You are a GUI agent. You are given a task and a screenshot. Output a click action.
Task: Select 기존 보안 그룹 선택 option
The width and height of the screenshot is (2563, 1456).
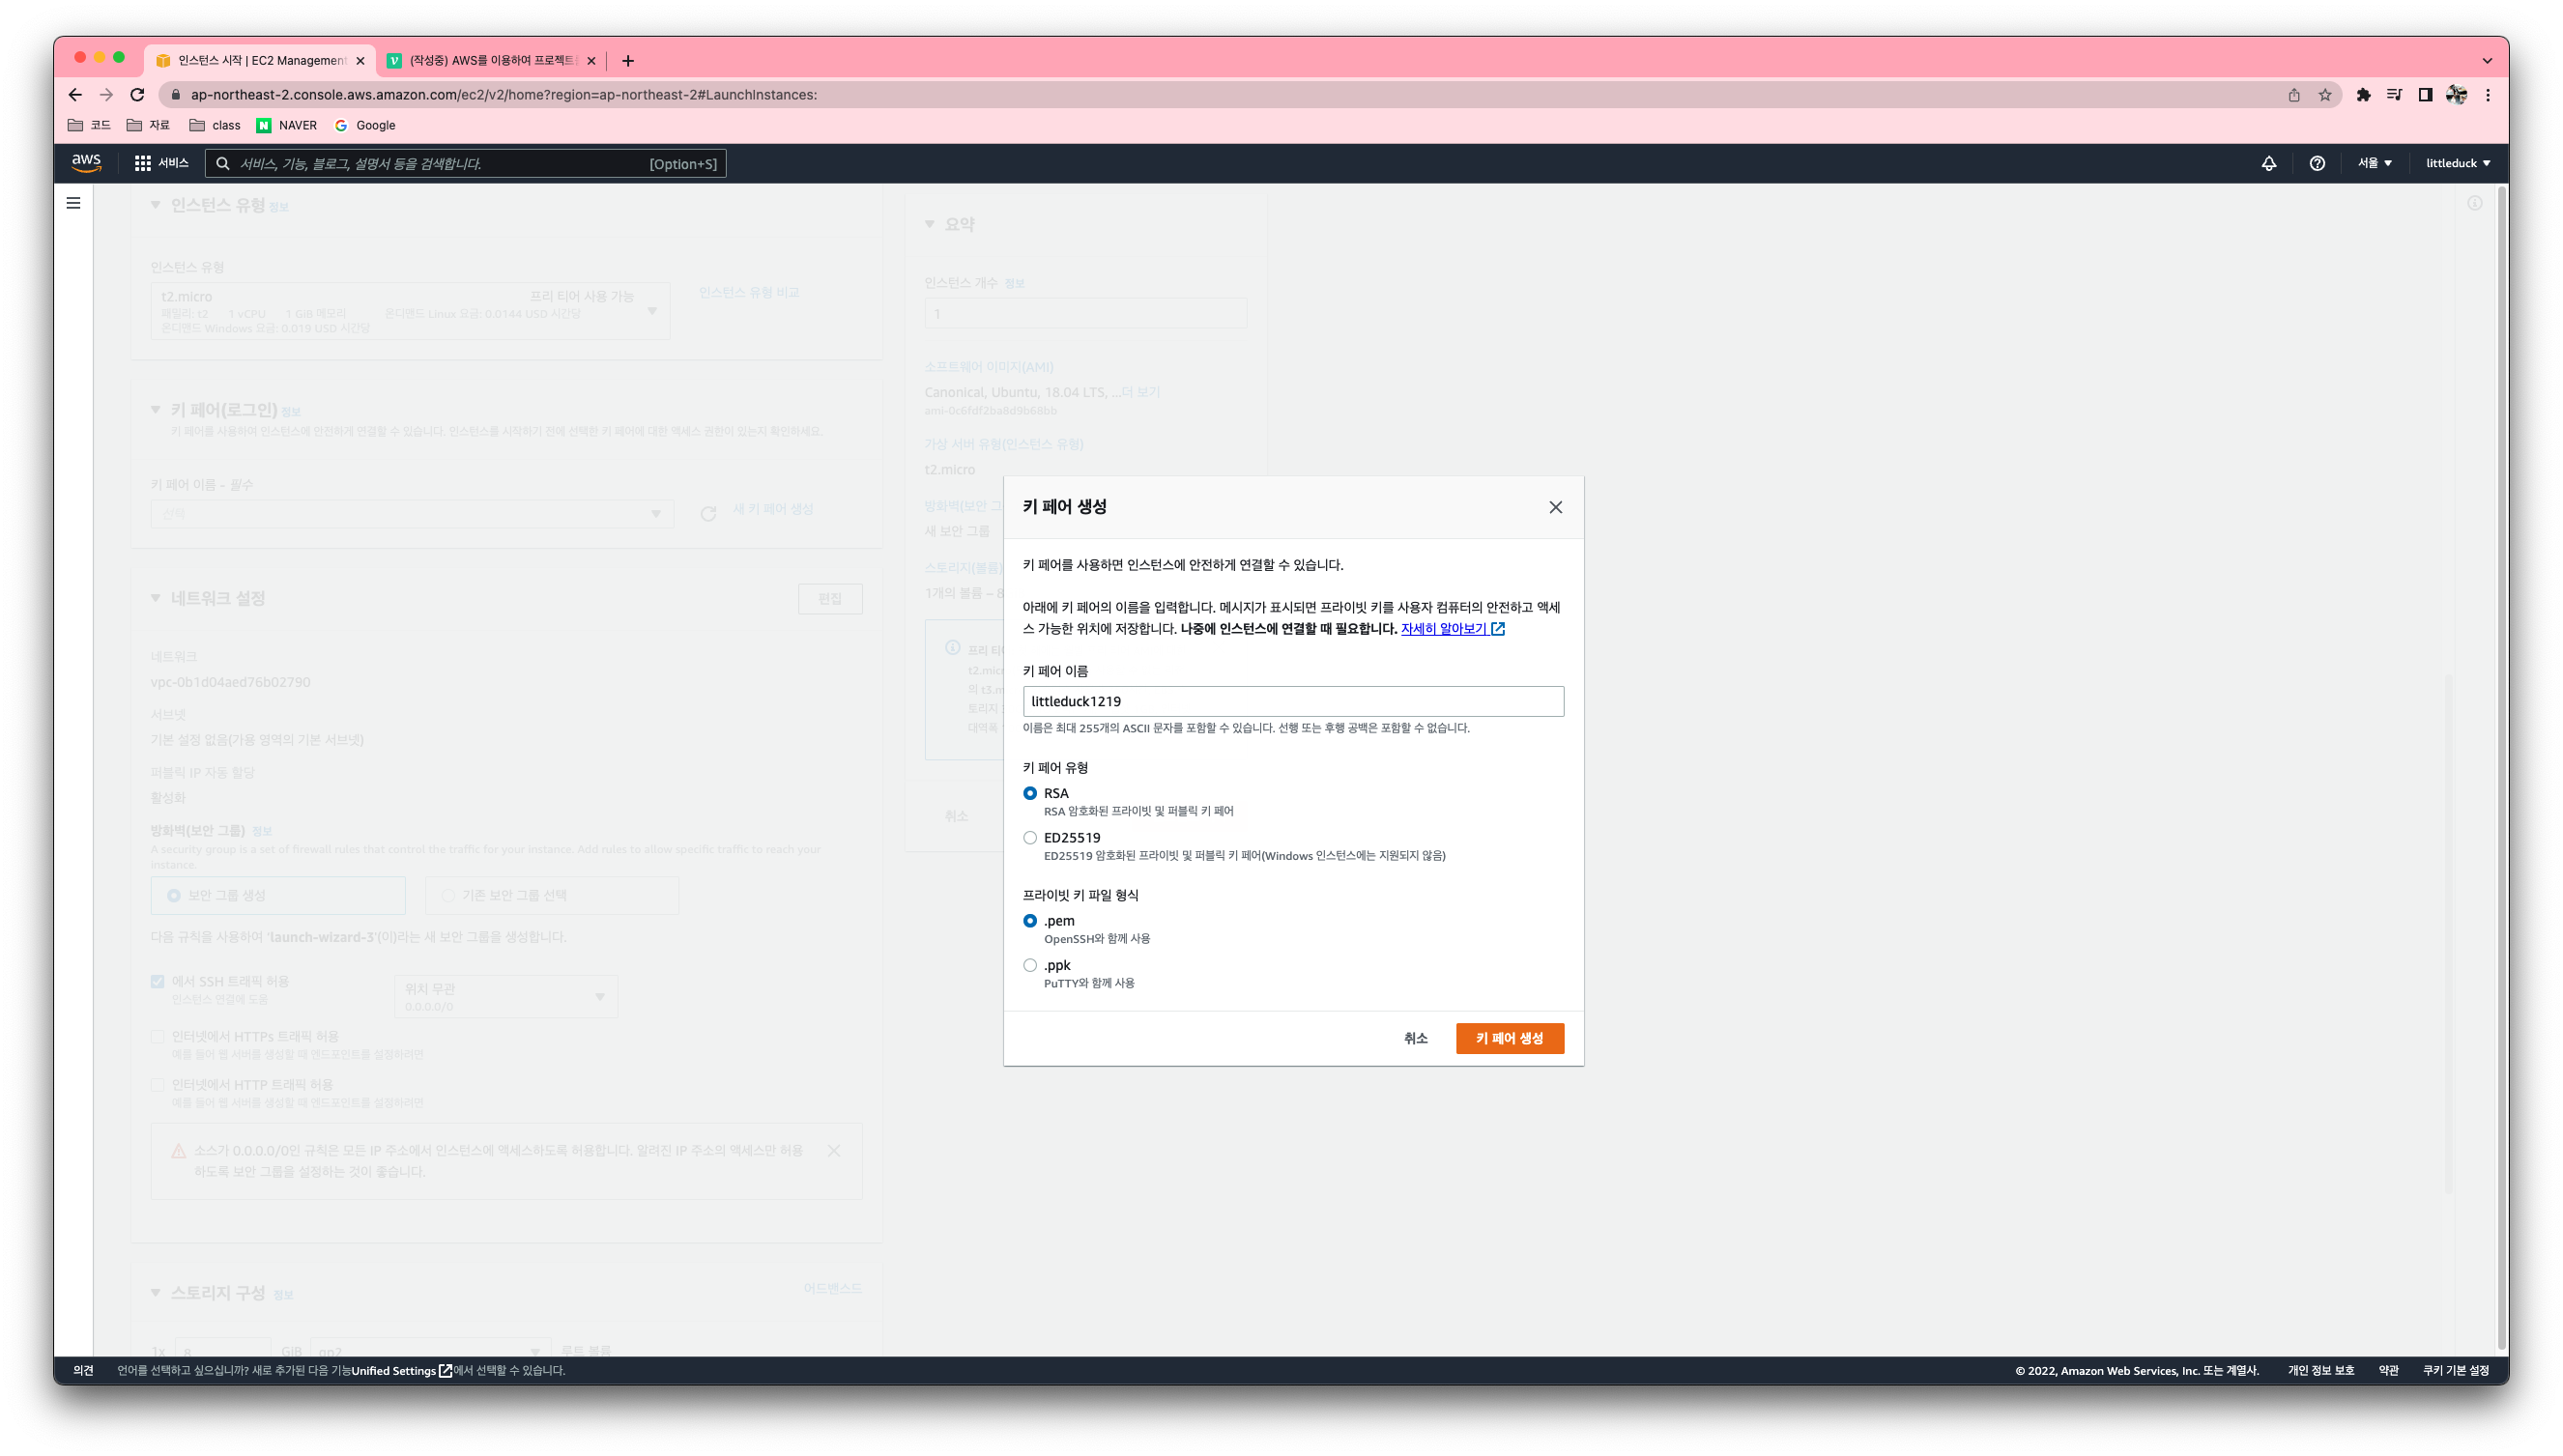[x=552, y=895]
